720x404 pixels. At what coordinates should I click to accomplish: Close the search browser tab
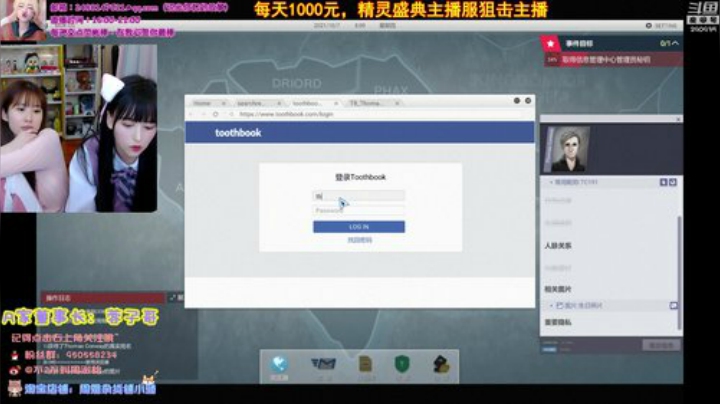pos(279,103)
